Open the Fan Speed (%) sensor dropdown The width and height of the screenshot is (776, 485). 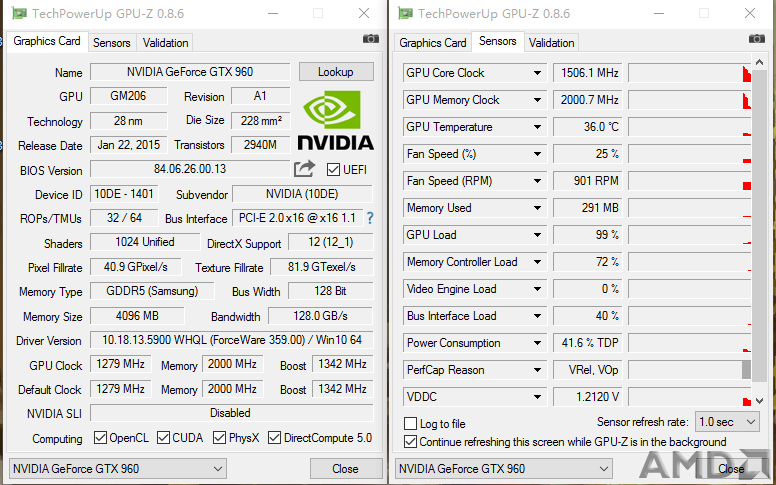[x=537, y=154]
